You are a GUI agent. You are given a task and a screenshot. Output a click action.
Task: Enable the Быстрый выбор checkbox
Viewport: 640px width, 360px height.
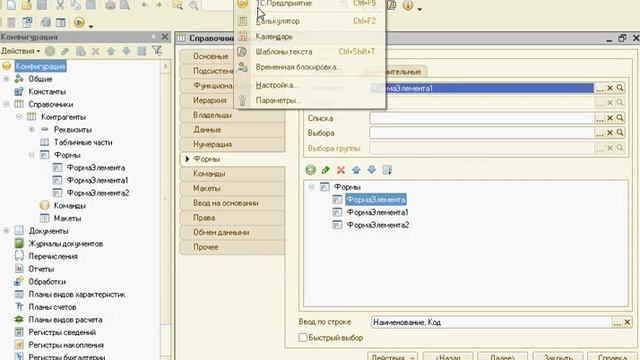pos(303,338)
